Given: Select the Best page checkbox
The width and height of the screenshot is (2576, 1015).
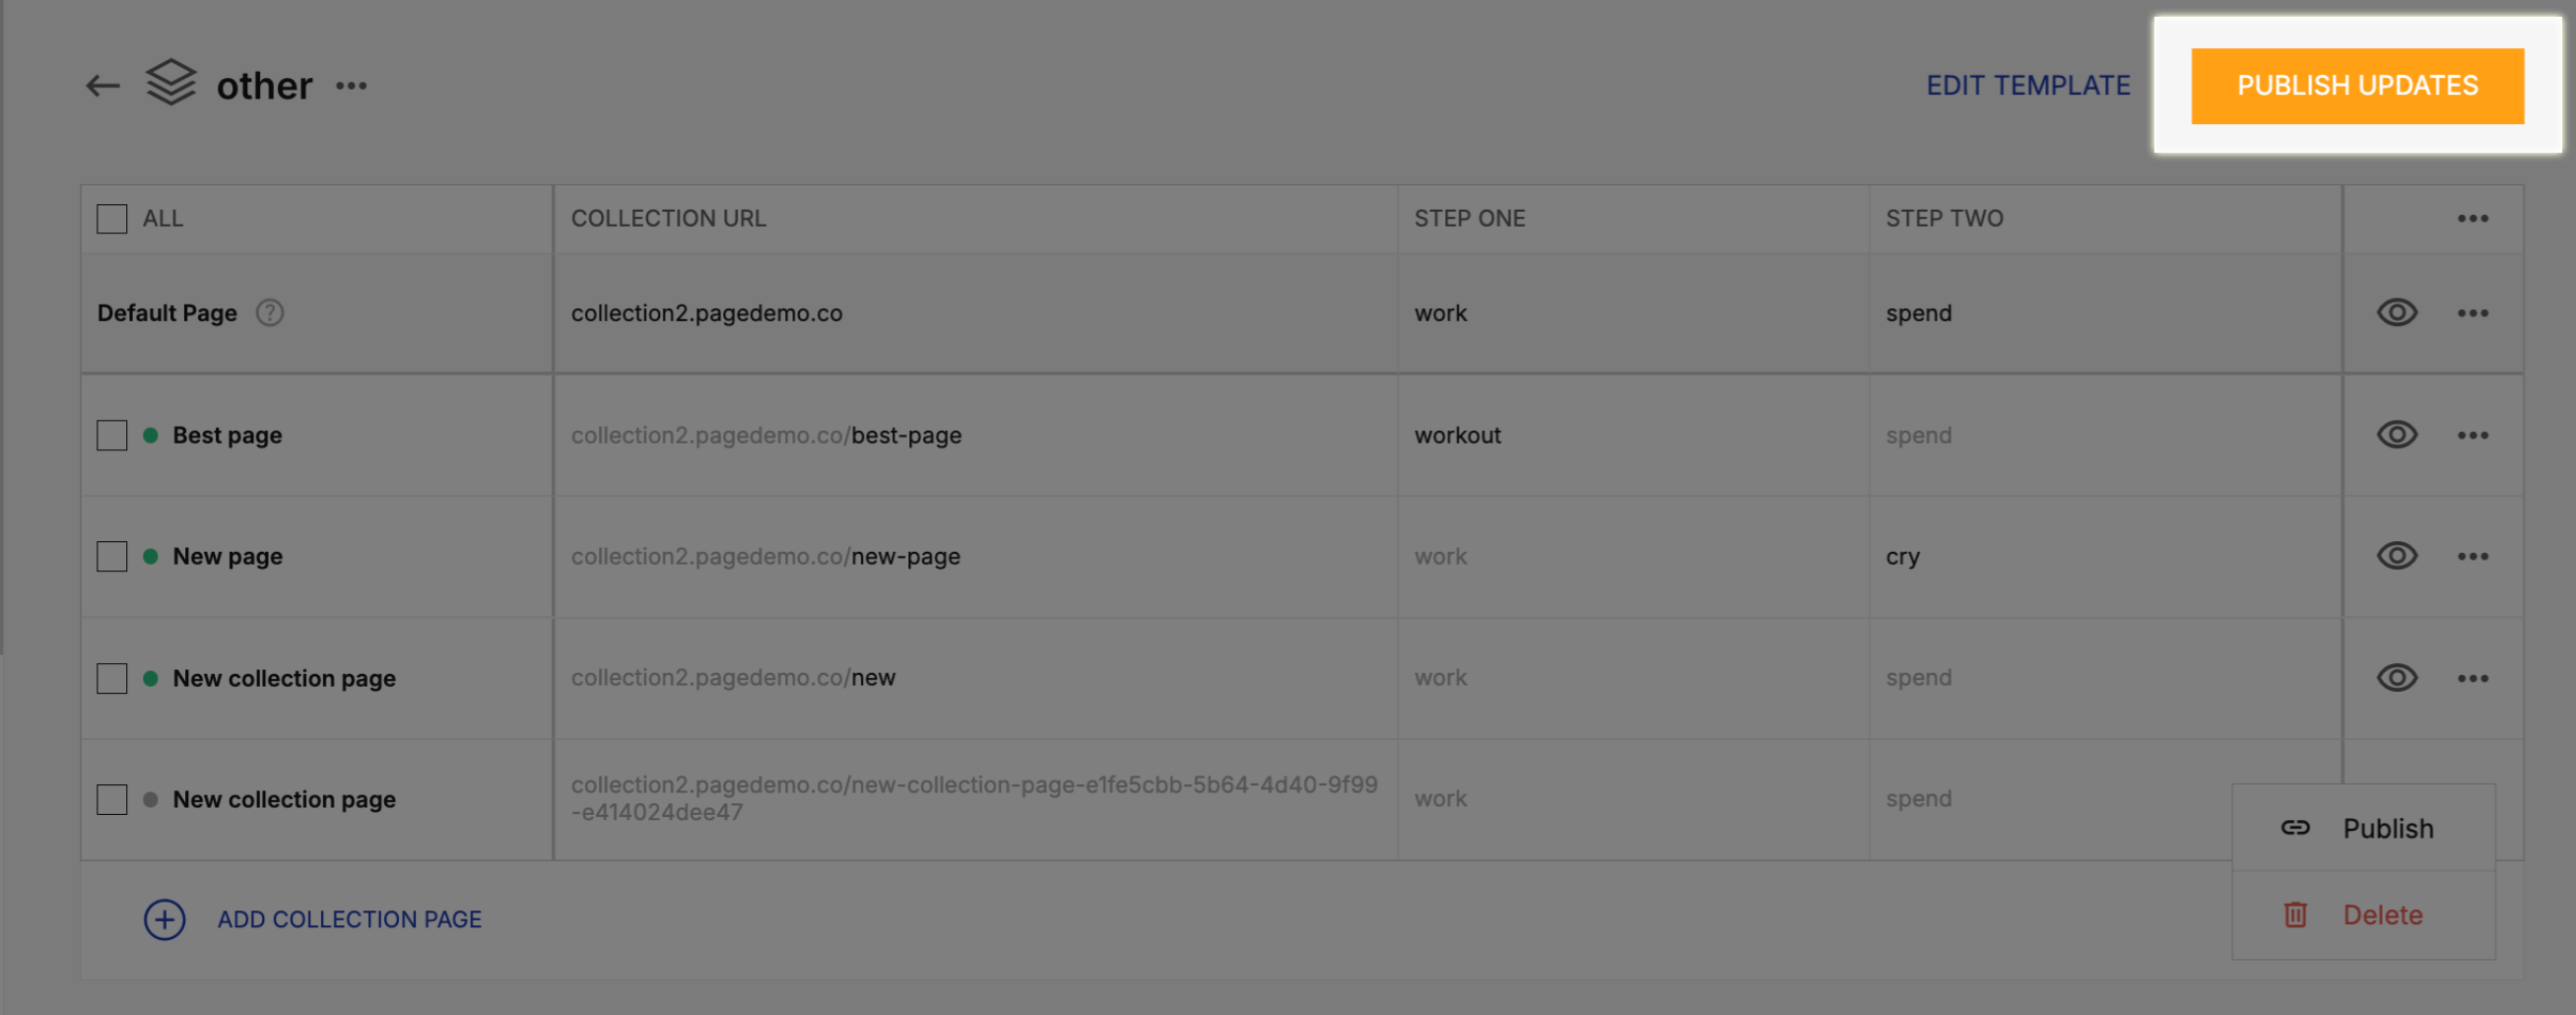Looking at the screenshot, I should pos(110,435).
